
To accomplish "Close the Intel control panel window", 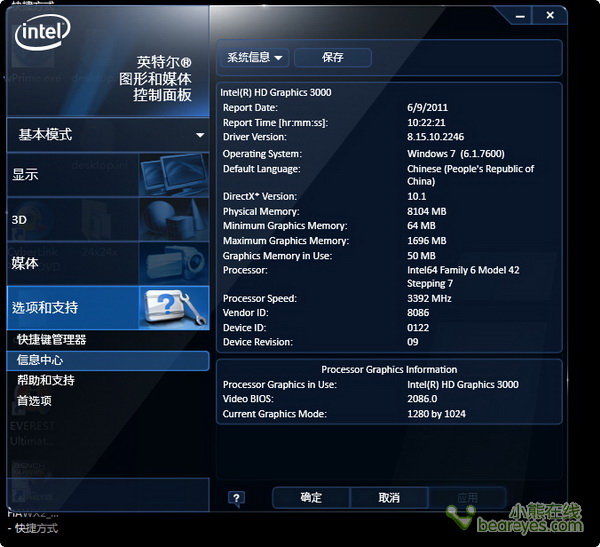I will pyautogui.click(x=550, y=15).
